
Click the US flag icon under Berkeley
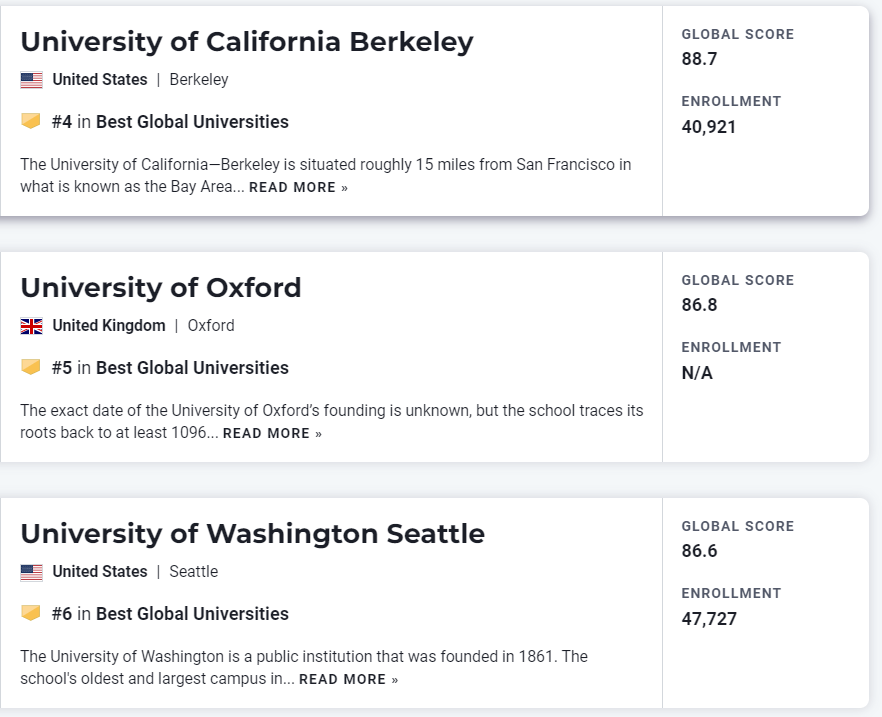point(31,80)
